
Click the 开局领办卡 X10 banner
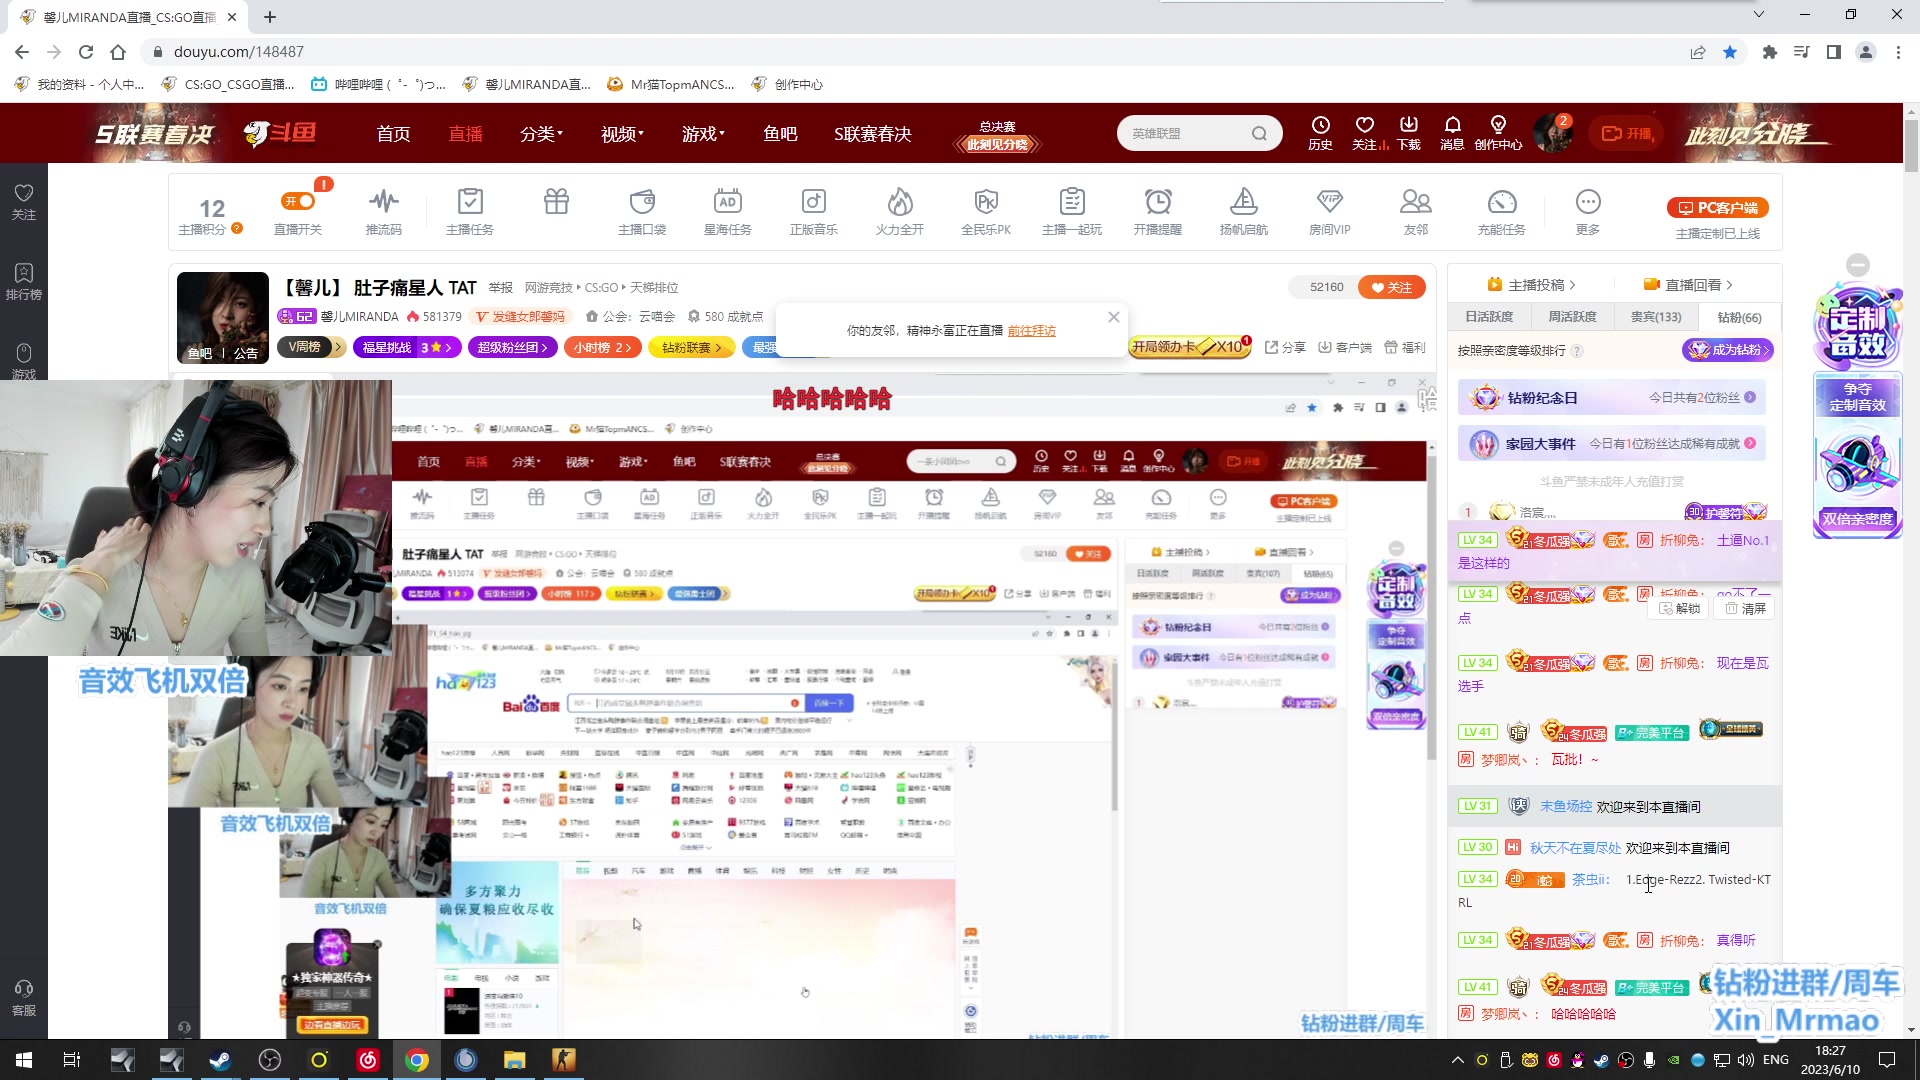click(1189, 346)
